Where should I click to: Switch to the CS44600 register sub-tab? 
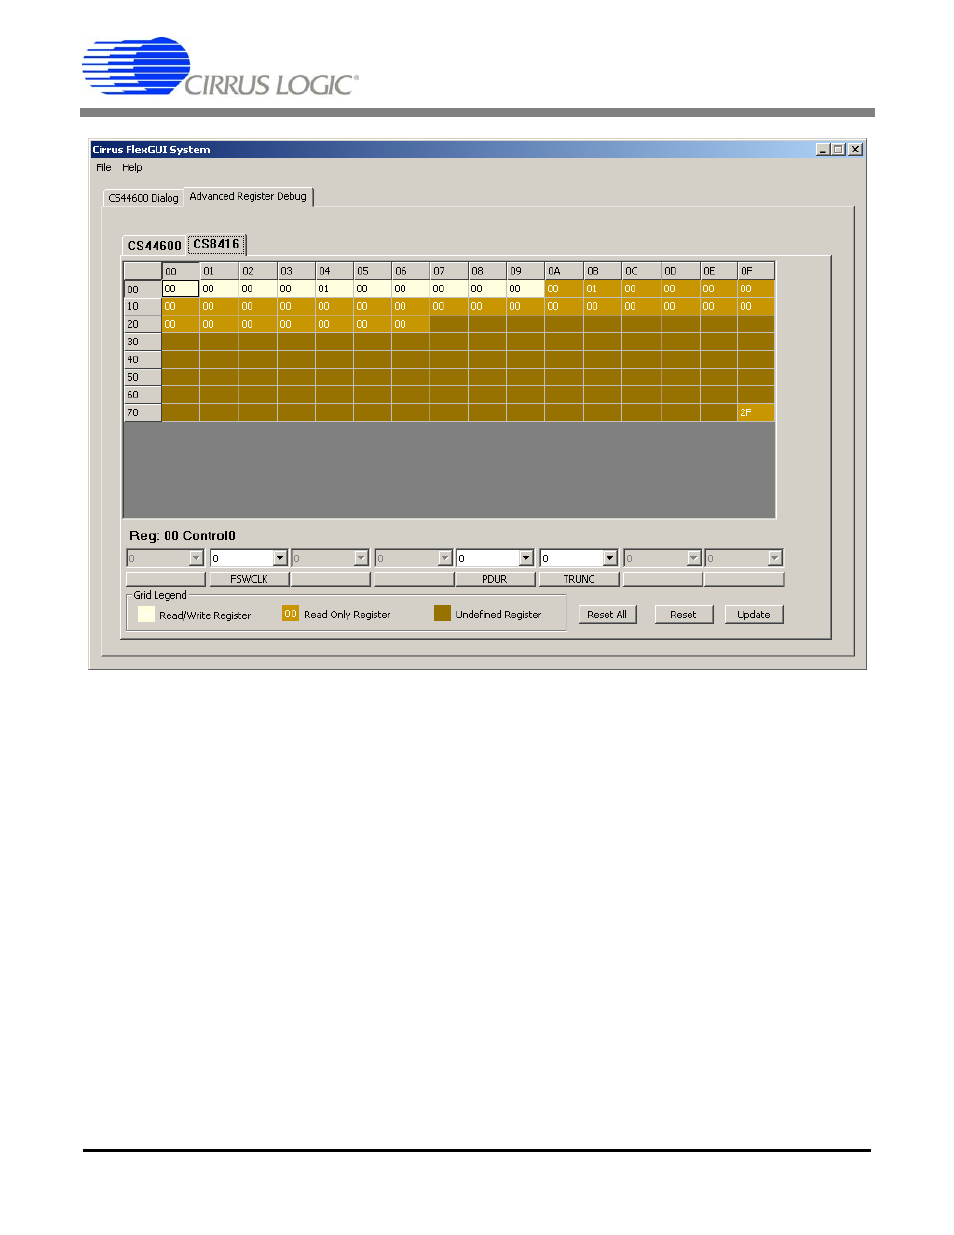[x=154, y=246]
